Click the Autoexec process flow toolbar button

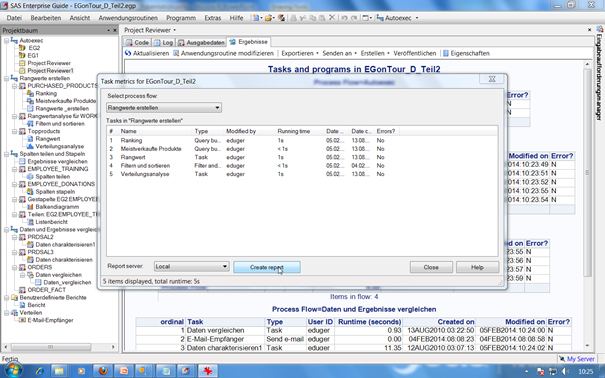pos(394,18)
